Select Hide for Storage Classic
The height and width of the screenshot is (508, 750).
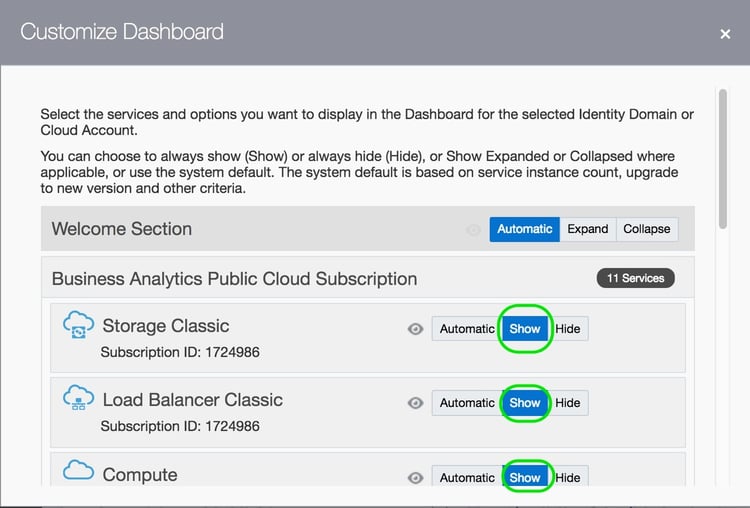pyautogui.click(x=568, y=329)
